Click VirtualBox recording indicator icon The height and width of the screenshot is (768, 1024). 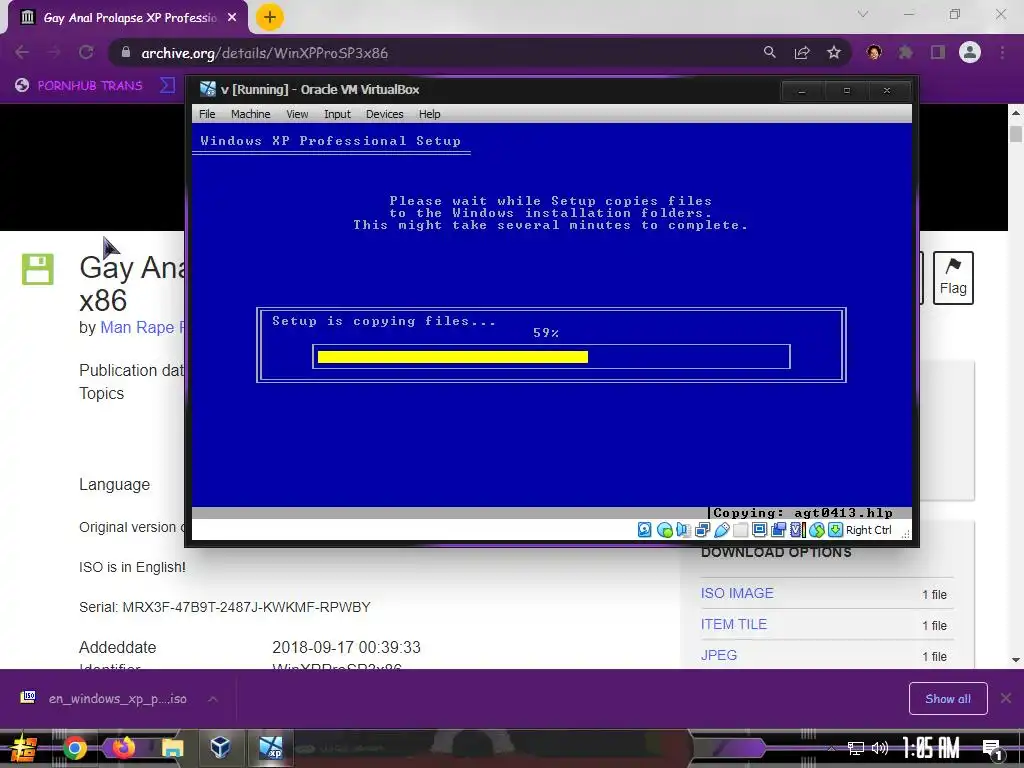pyautogui.click(x=778, y=530)
